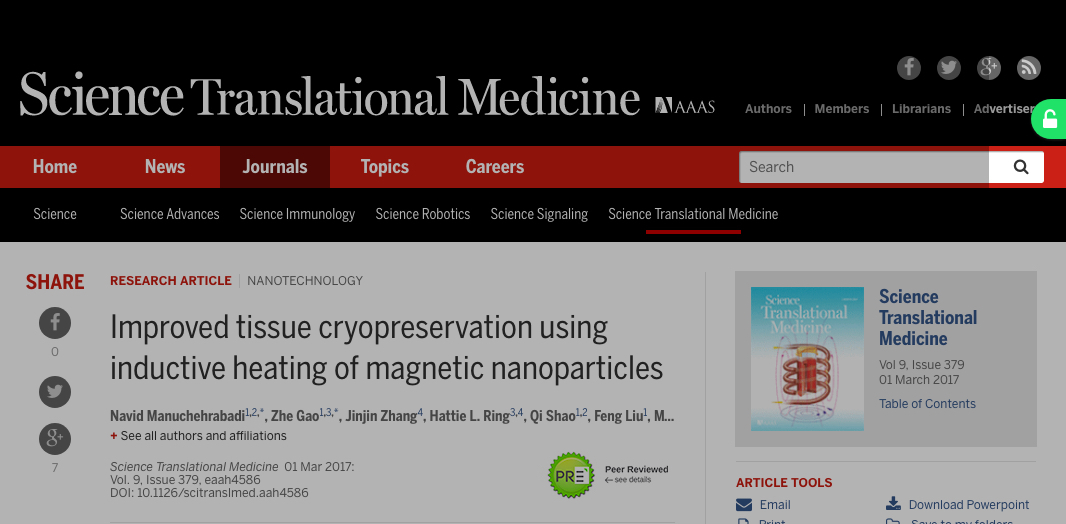Click the Vol 9, Issue 379 sidebar text
This screenshot has height=524, width=1066.
click(x=921, y=365)
